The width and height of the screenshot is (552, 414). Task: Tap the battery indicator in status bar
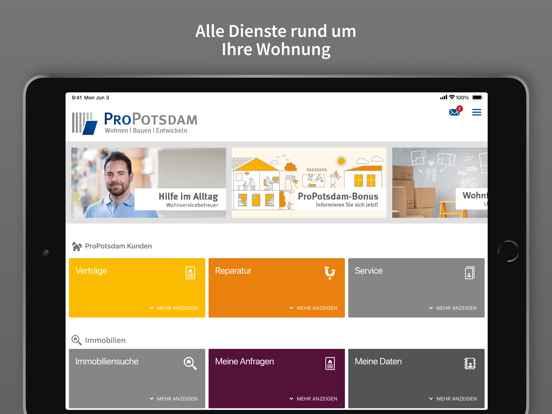(477, 97)
